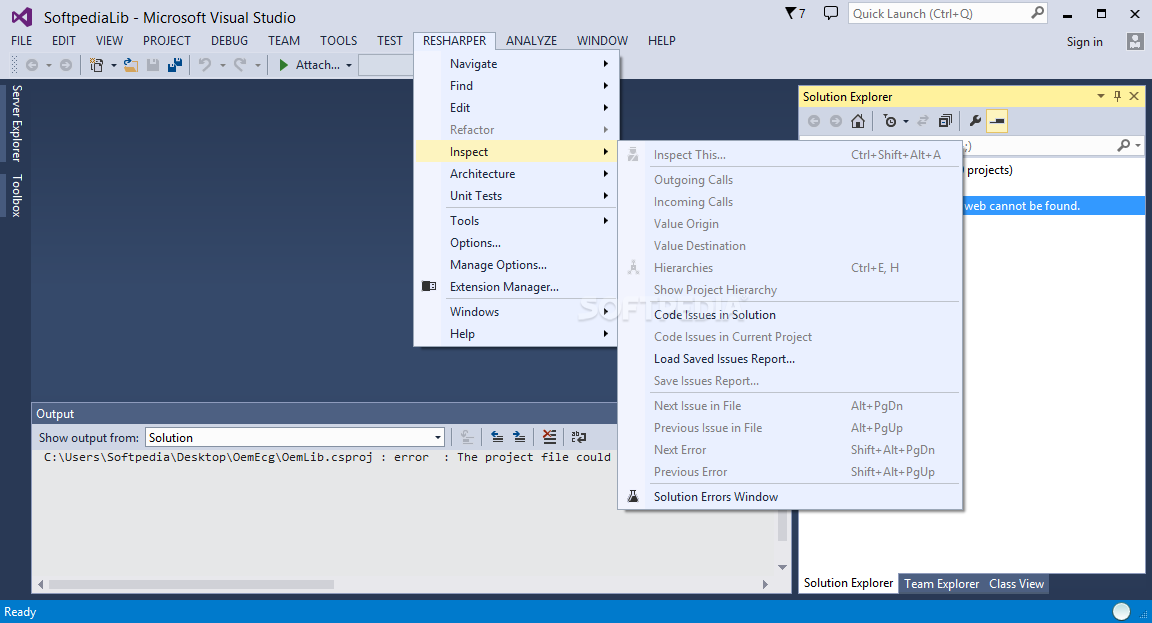Click the Solution Explorer search box magnifier

click(x=1123, y=145)
